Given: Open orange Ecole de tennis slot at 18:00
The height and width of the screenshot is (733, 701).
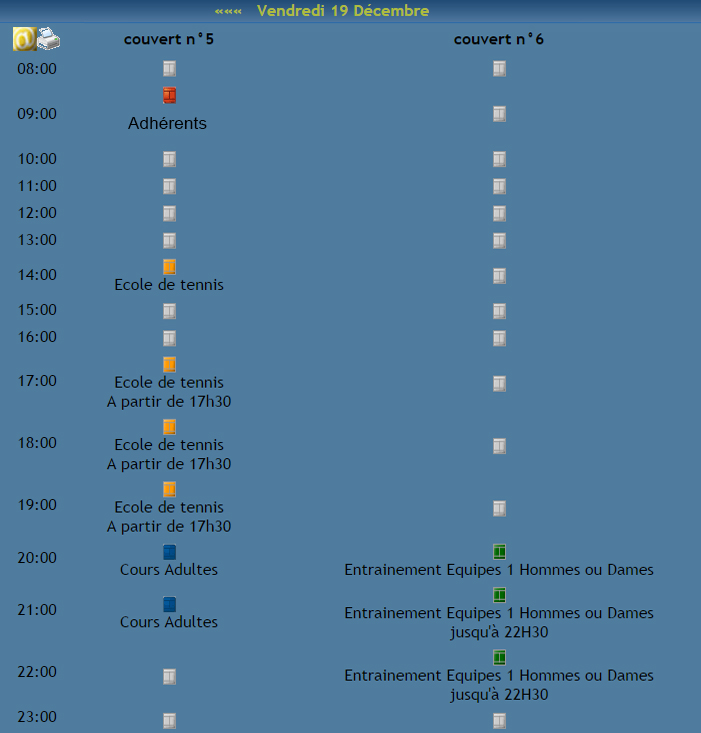Looking at the screenshot, I should [170, 427].
